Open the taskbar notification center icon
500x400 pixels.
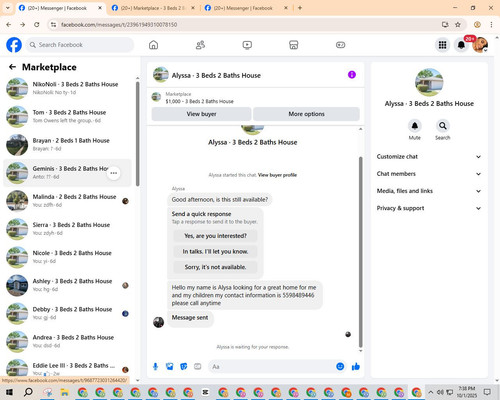click(x=487, y=392)
